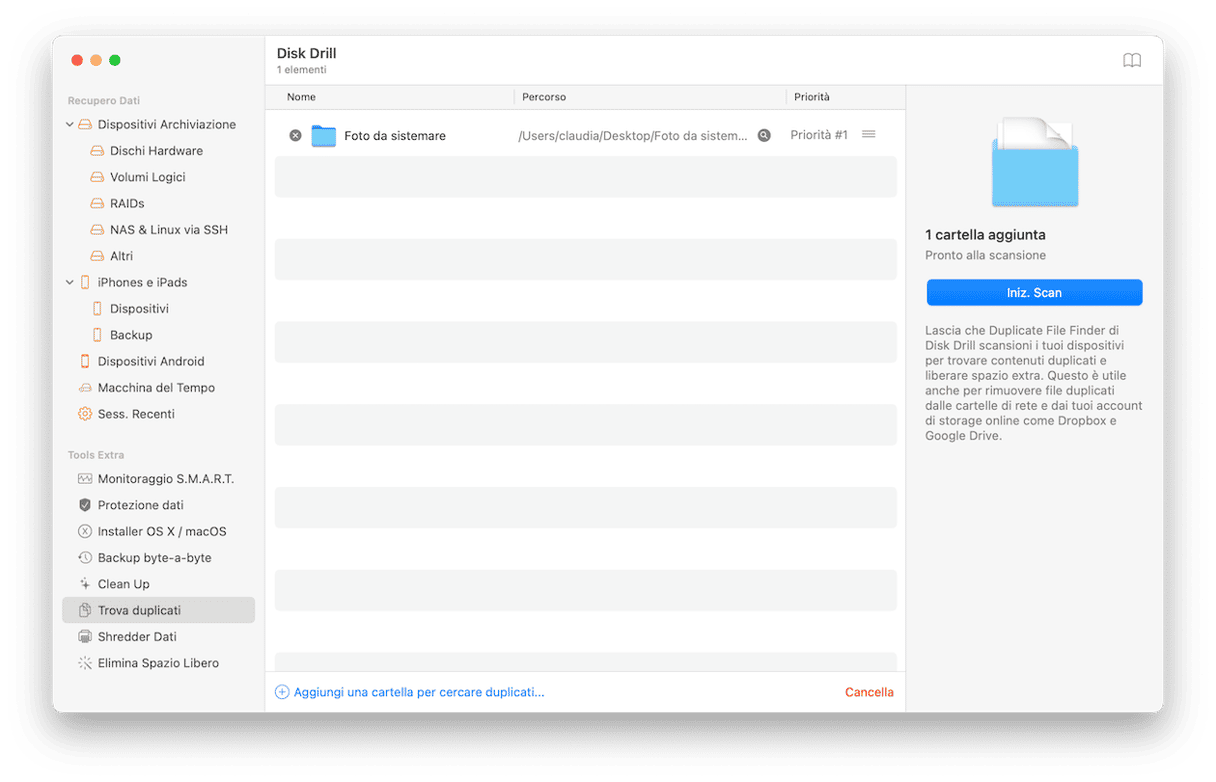Click the Backup byte-a-byte clock icon
Viewport: 1216px width, 782px height.
point(85,558)
